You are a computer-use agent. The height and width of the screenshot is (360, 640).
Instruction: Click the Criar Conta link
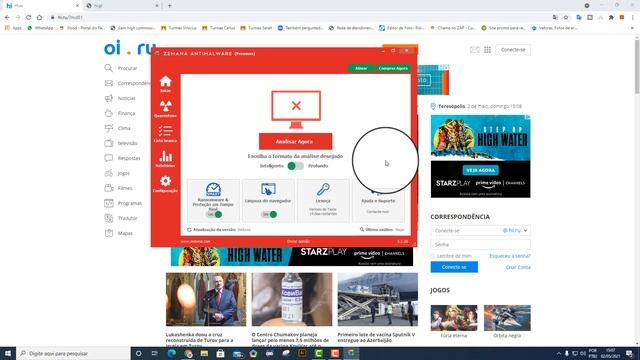tap(518, 267)
